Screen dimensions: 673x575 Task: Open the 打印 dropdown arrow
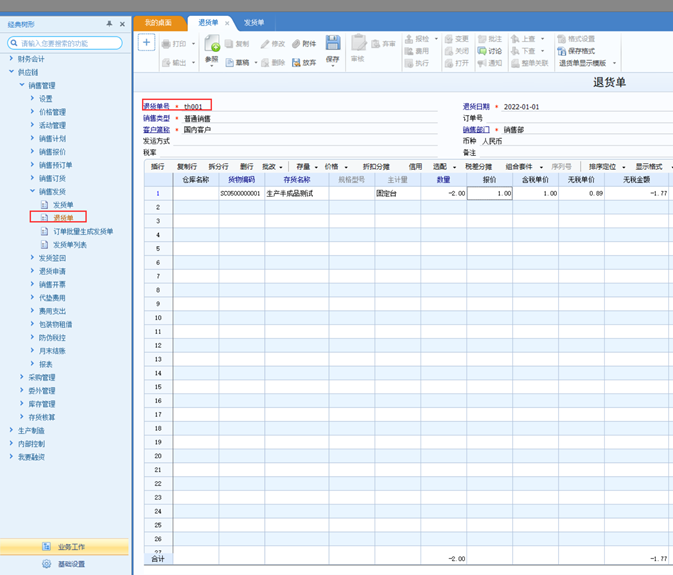coord(193,44)
